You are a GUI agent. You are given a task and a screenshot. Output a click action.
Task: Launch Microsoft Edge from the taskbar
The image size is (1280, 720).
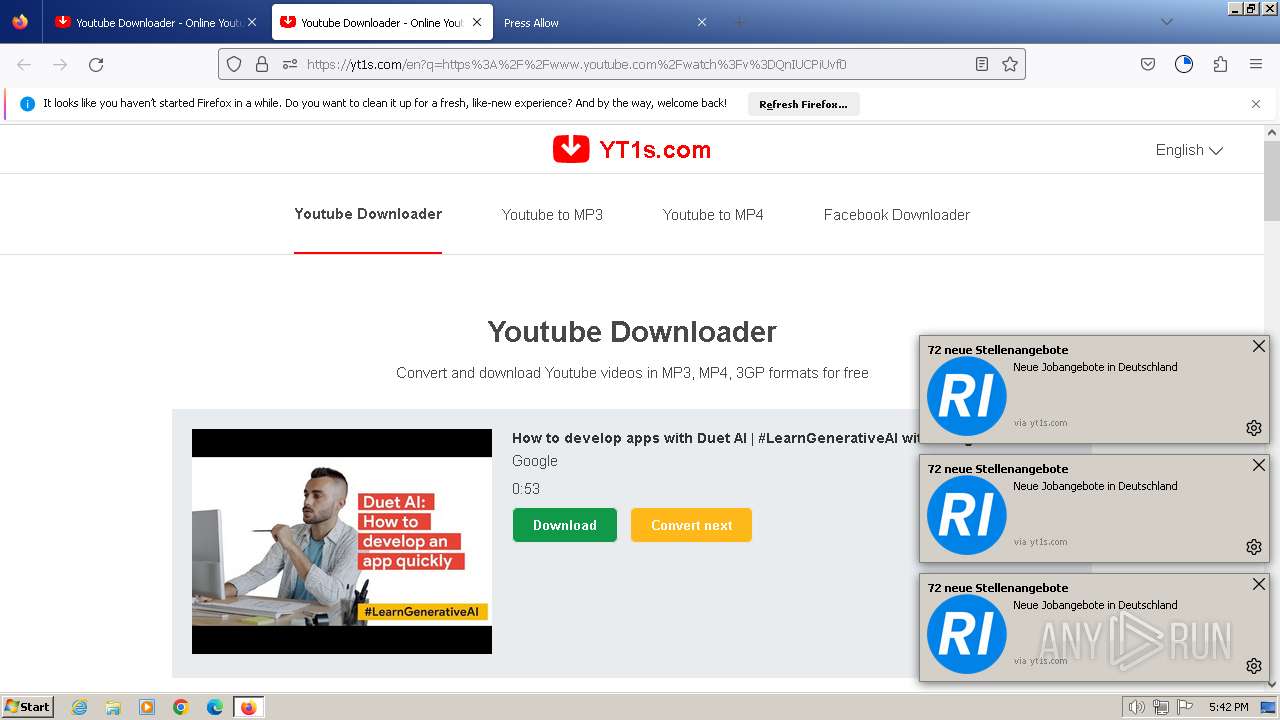click(215, 707)
